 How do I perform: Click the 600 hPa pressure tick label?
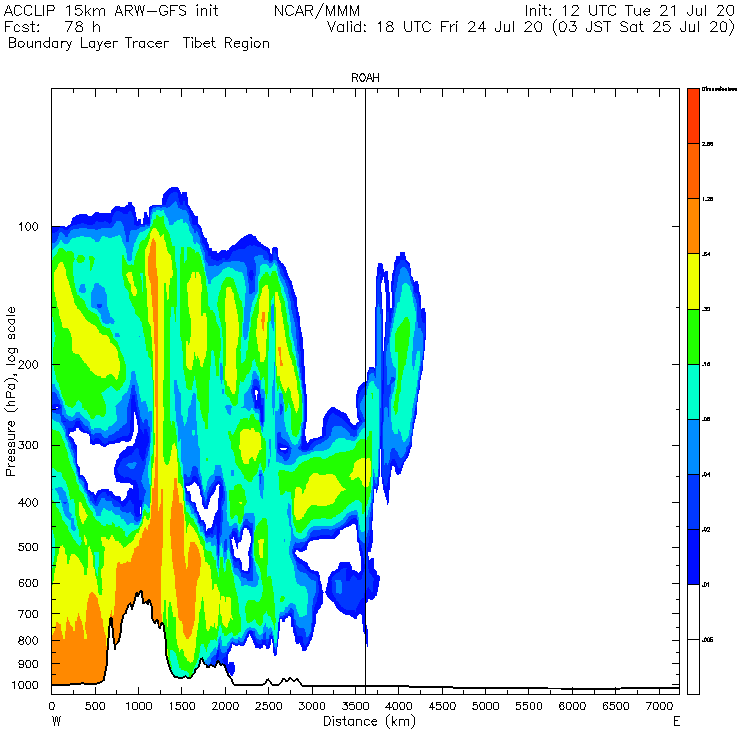tap(28, 583)
